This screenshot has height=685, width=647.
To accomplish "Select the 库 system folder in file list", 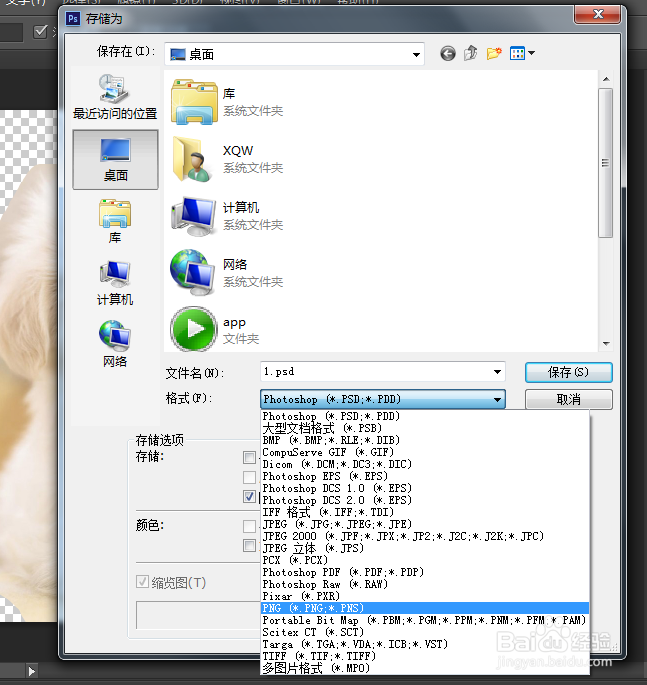I will coord(227,102).
